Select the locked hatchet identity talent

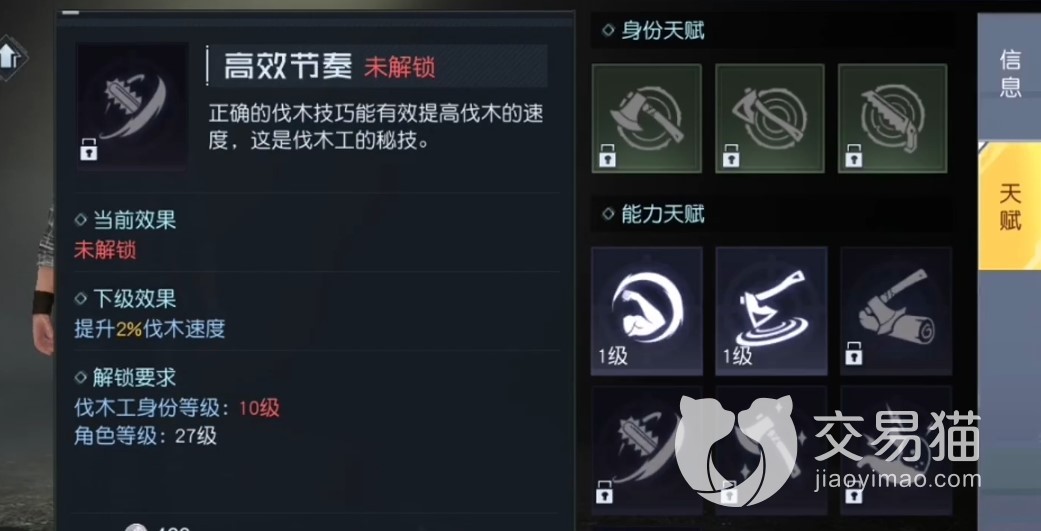[x=770, y=118]
